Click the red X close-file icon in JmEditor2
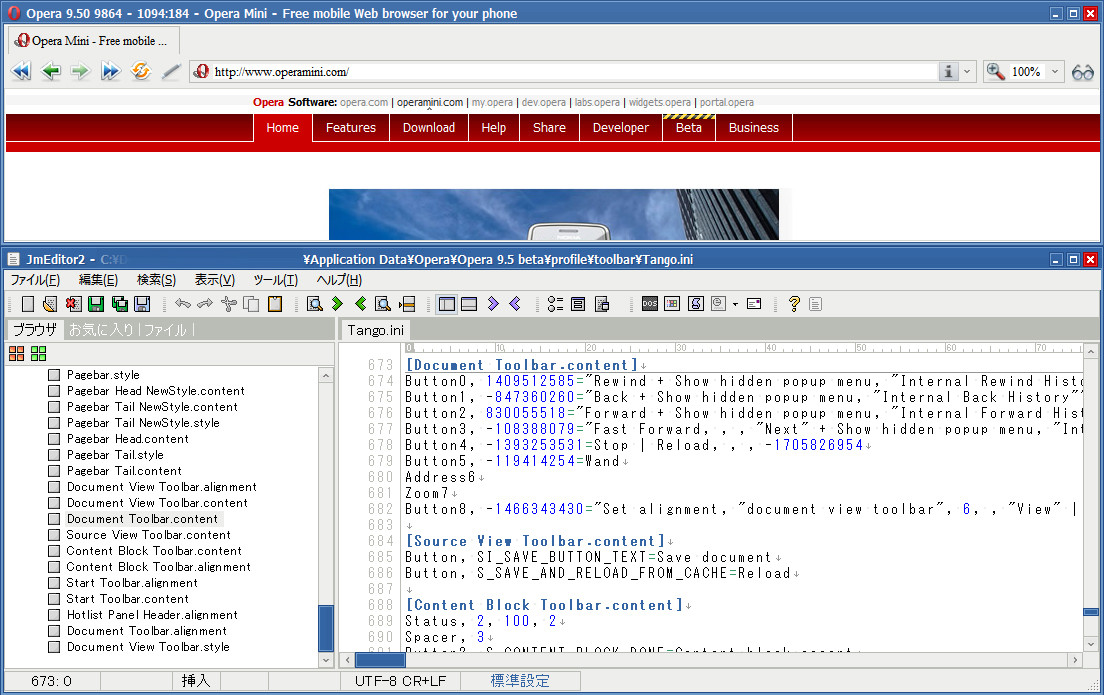 click(x=73, y=303)
